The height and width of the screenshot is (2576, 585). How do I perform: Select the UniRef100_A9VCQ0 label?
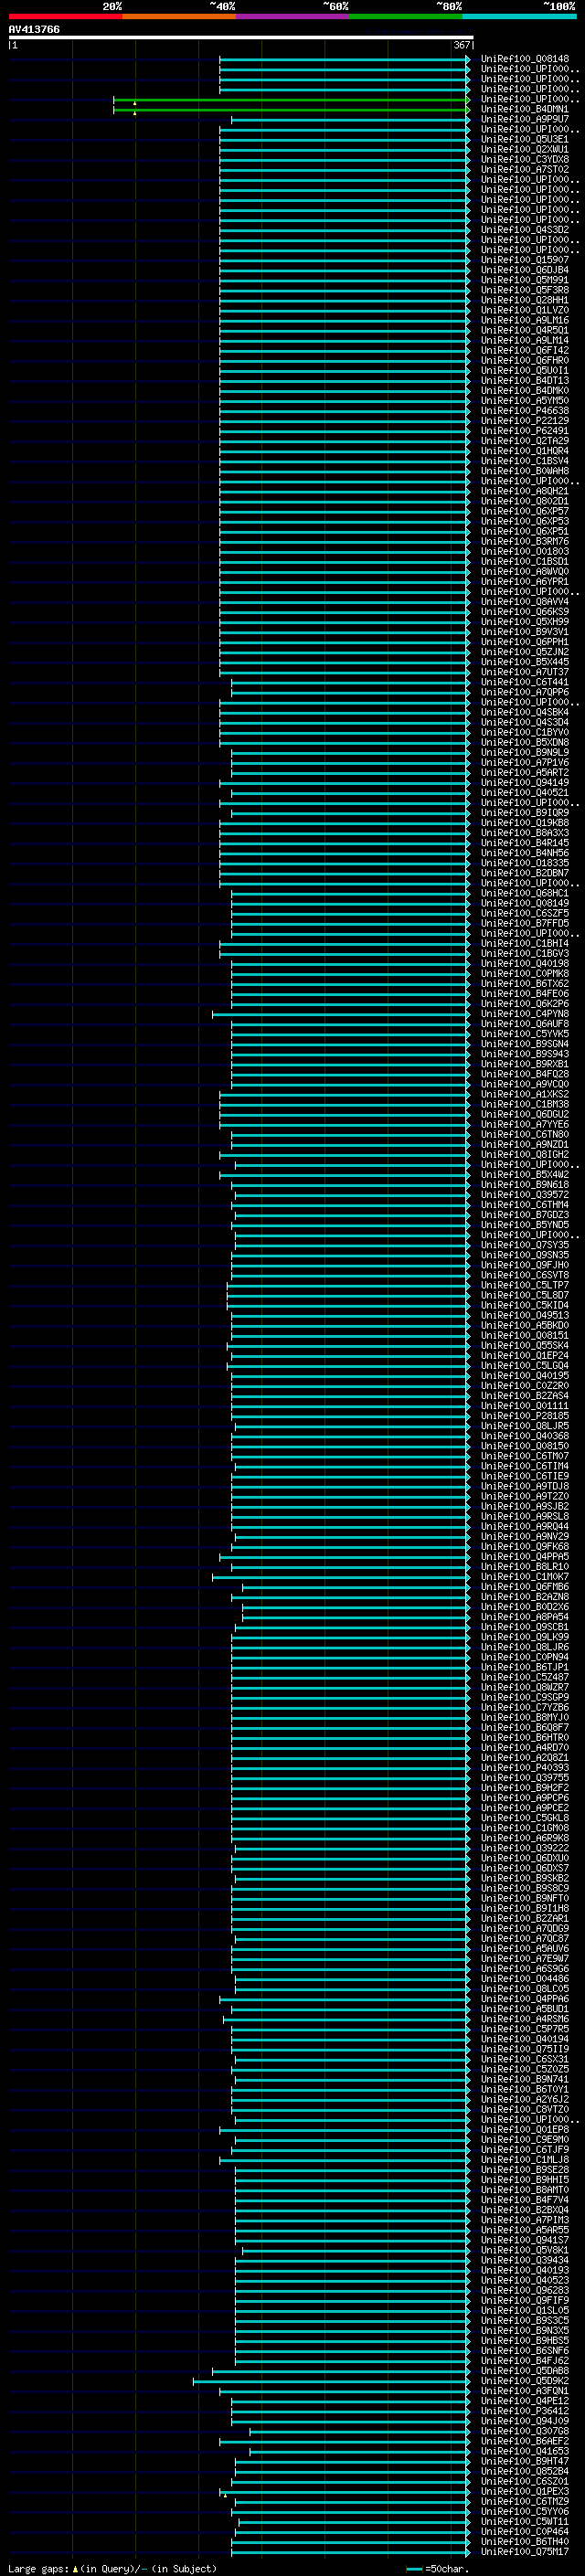(525, 1084)
